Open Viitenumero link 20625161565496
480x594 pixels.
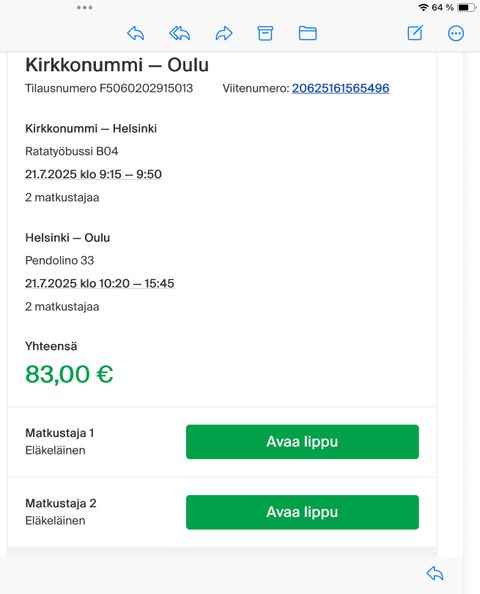coord(340,88)
